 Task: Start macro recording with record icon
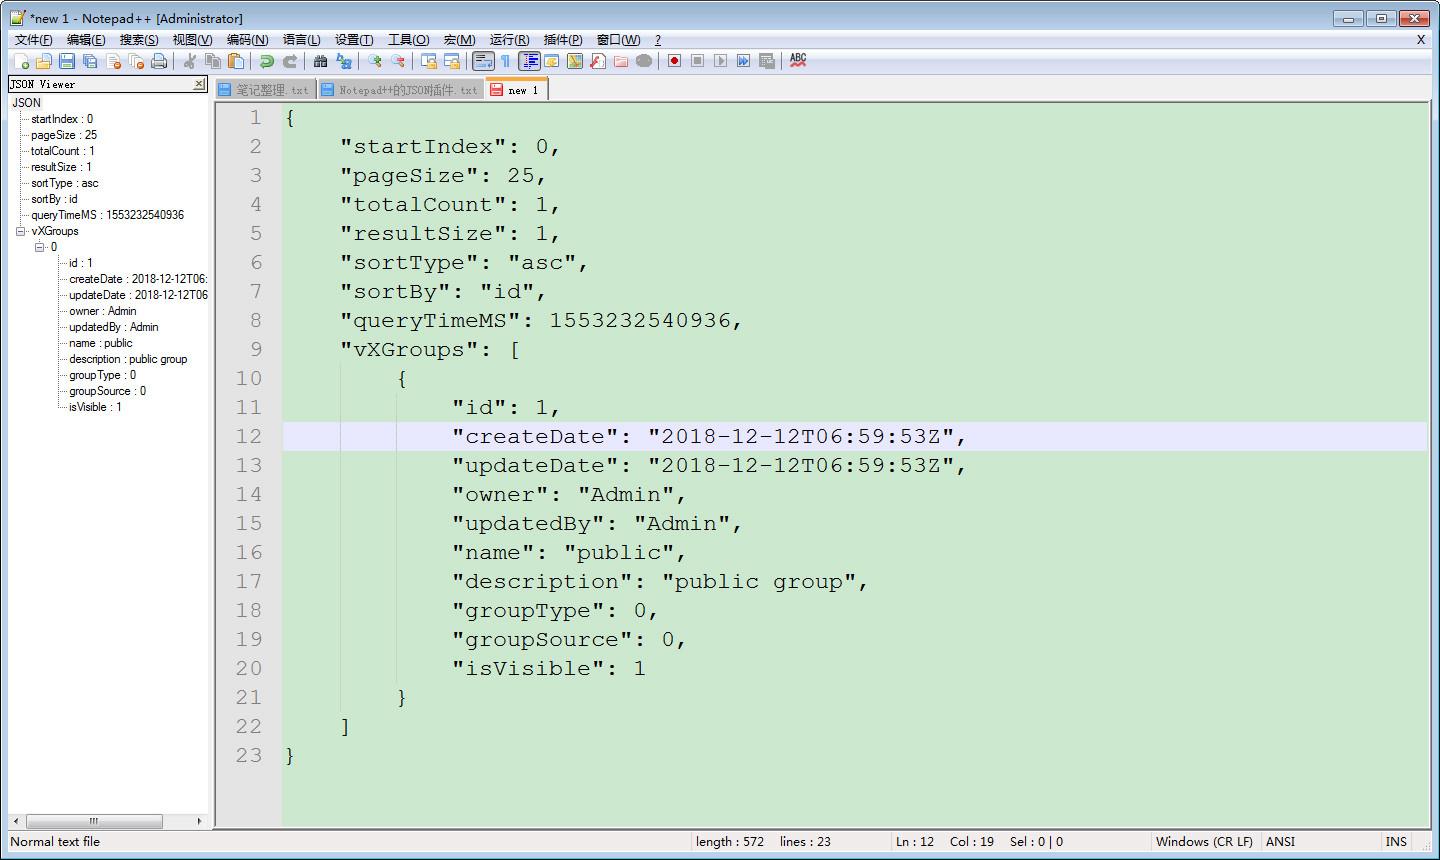(x=673, y=61)
